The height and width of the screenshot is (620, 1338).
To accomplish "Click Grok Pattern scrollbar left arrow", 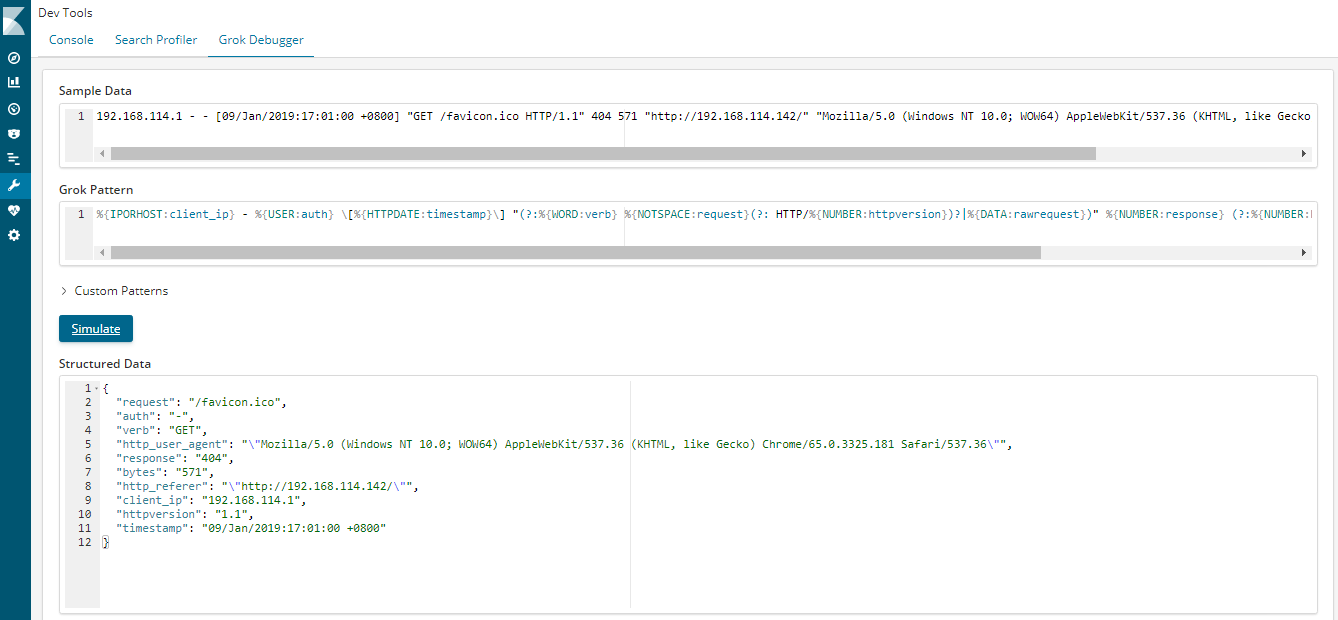I will pos(102,253).
